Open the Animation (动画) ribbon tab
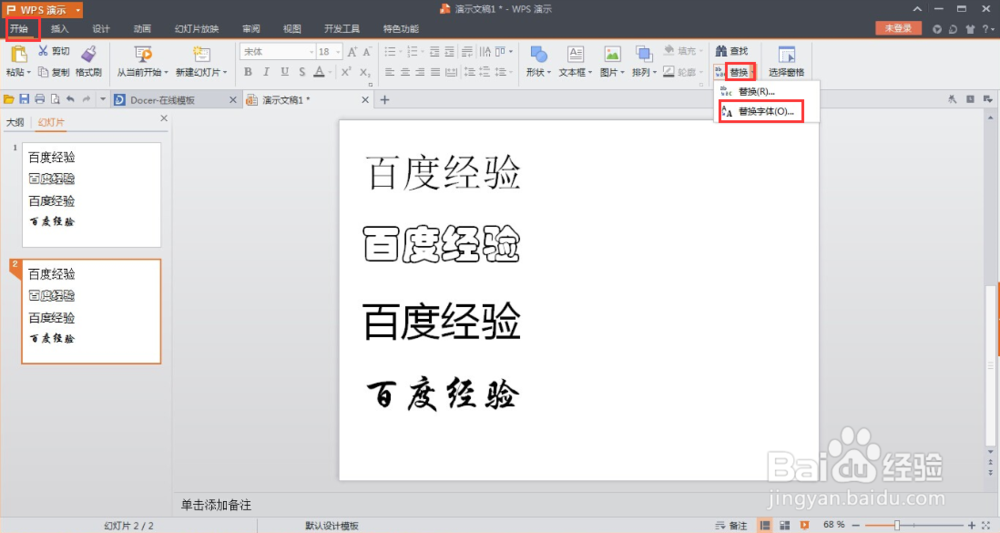 [x=142, y=29]
